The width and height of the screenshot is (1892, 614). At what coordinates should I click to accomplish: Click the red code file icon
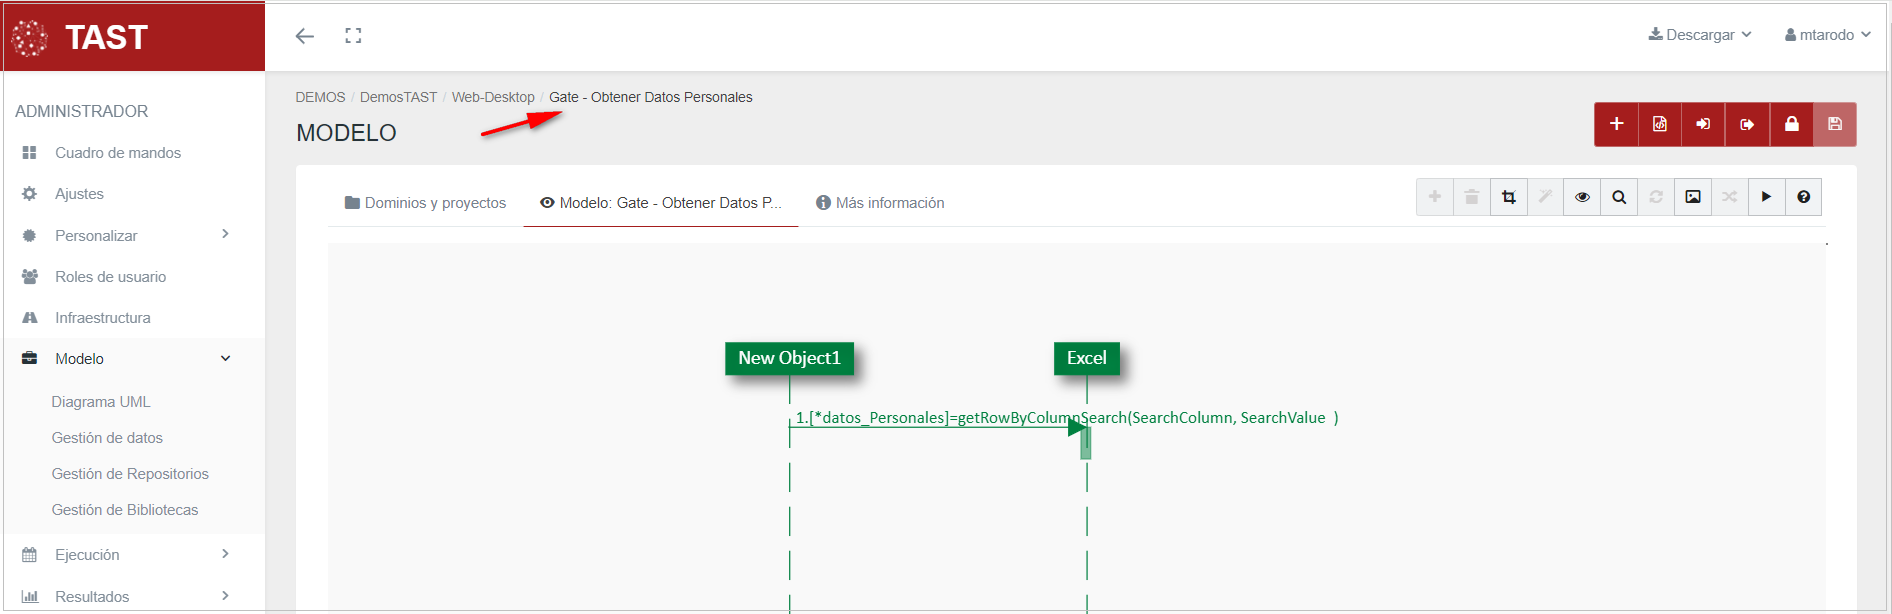[x=1660, y=124]
